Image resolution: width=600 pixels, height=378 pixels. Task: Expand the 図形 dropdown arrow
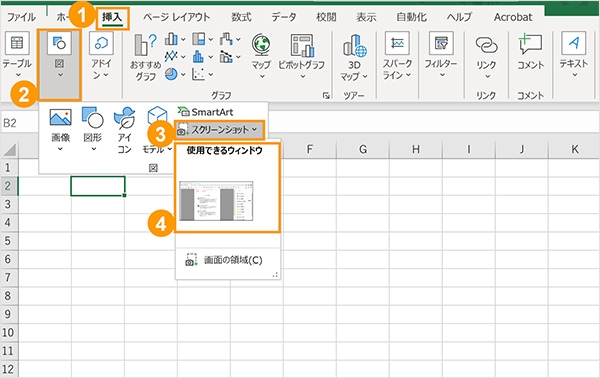click(x=93, y=149)
